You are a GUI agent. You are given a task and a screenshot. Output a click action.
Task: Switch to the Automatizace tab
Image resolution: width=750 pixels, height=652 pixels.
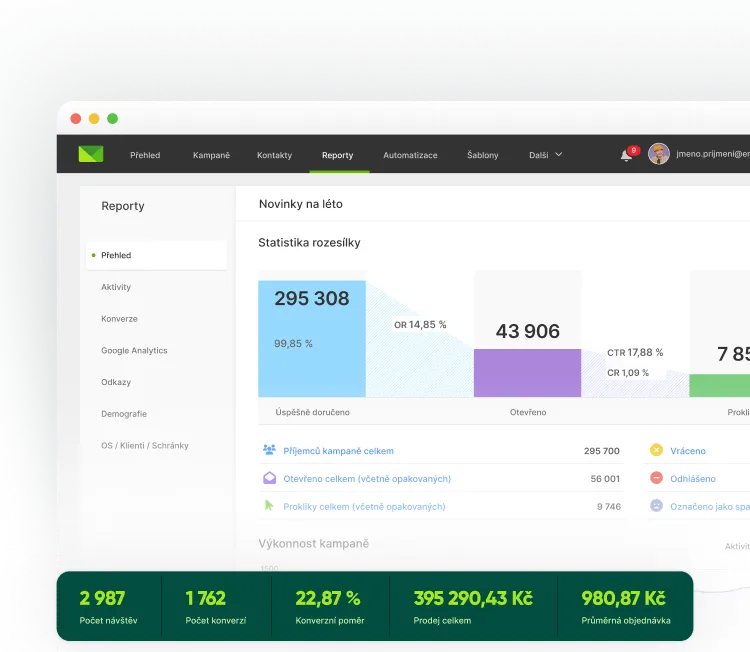click(410, 155)
